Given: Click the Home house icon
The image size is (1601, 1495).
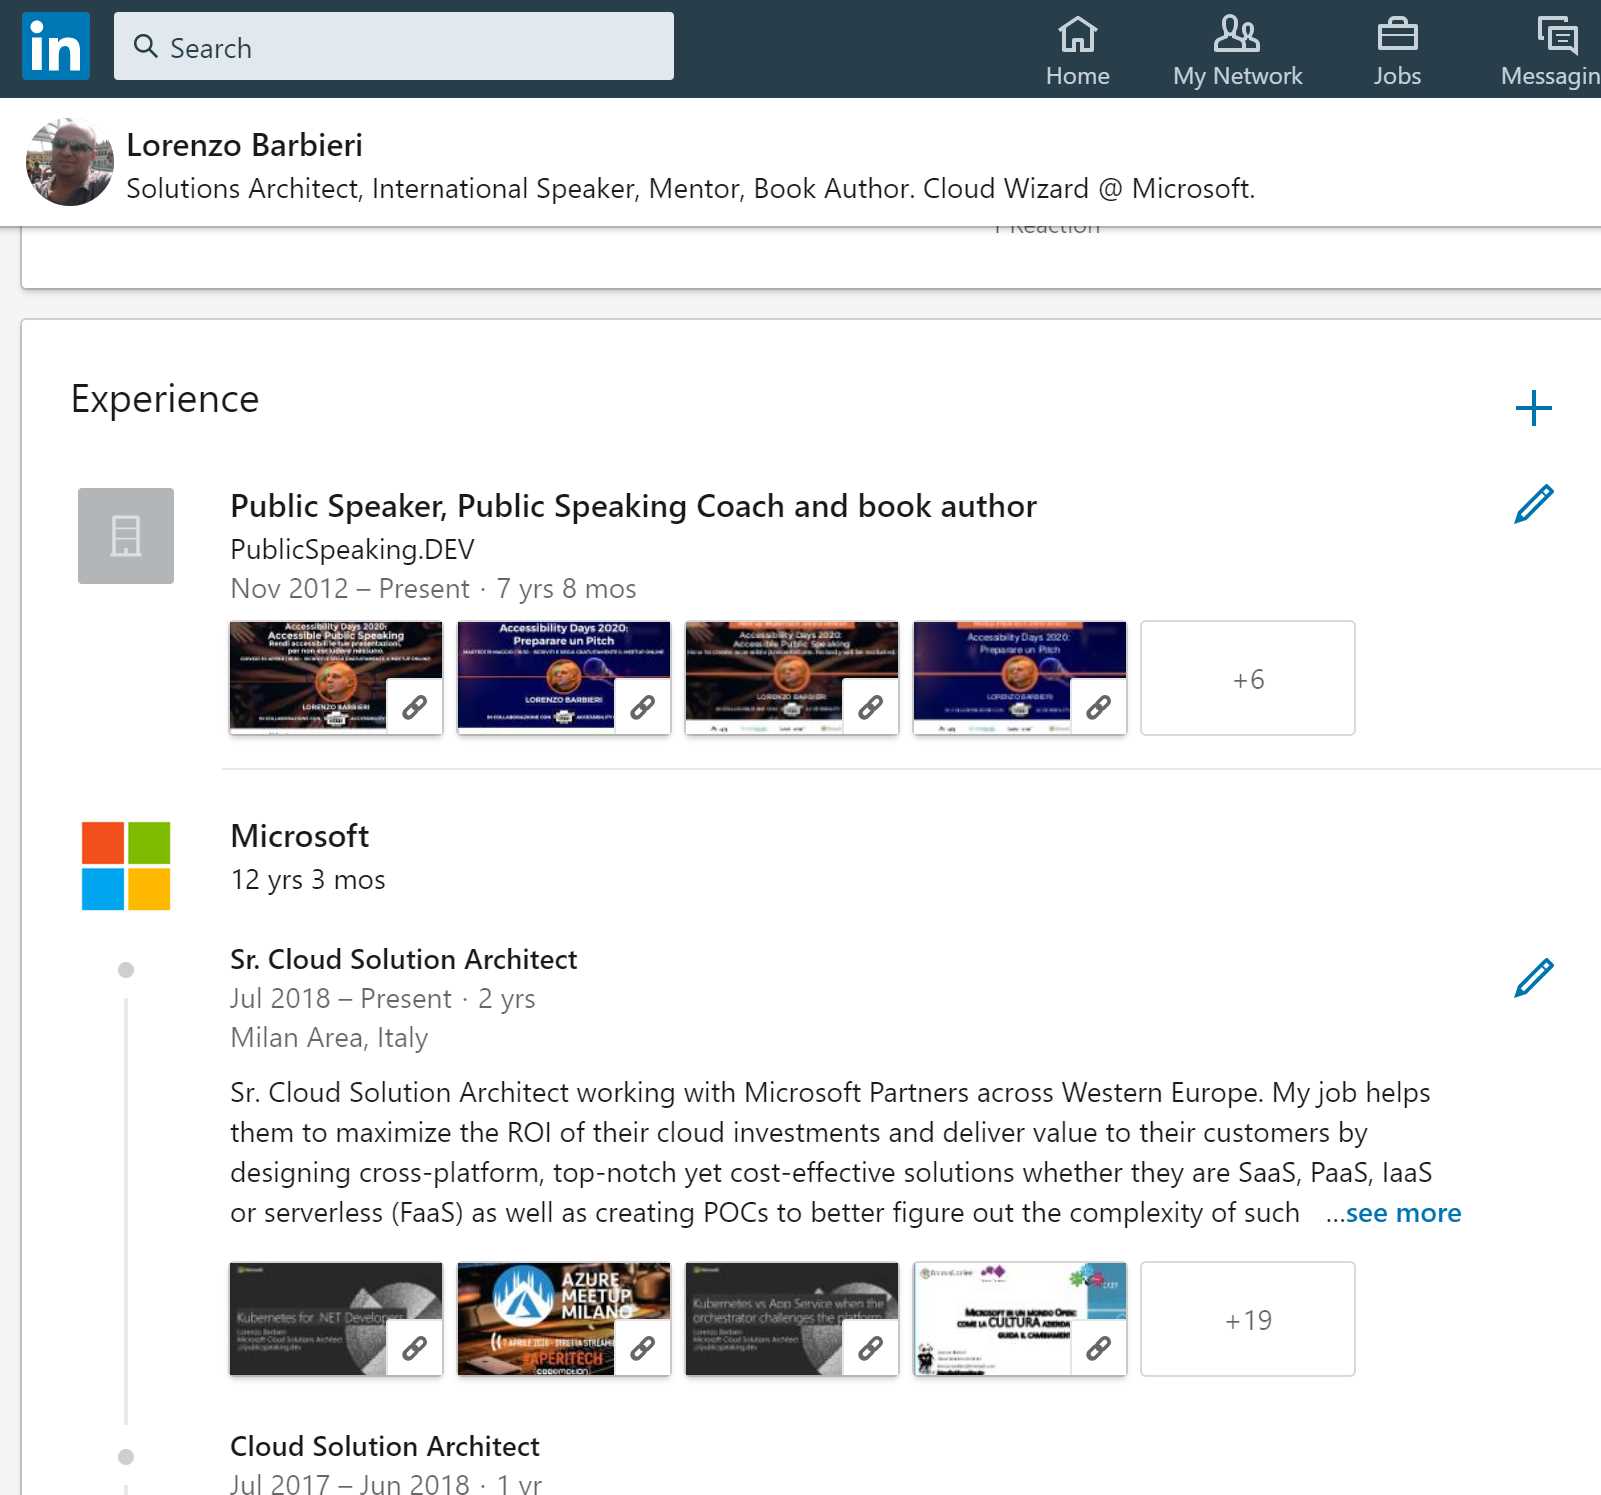Looking at the screenshot, I should click(x=1077, y=33).
